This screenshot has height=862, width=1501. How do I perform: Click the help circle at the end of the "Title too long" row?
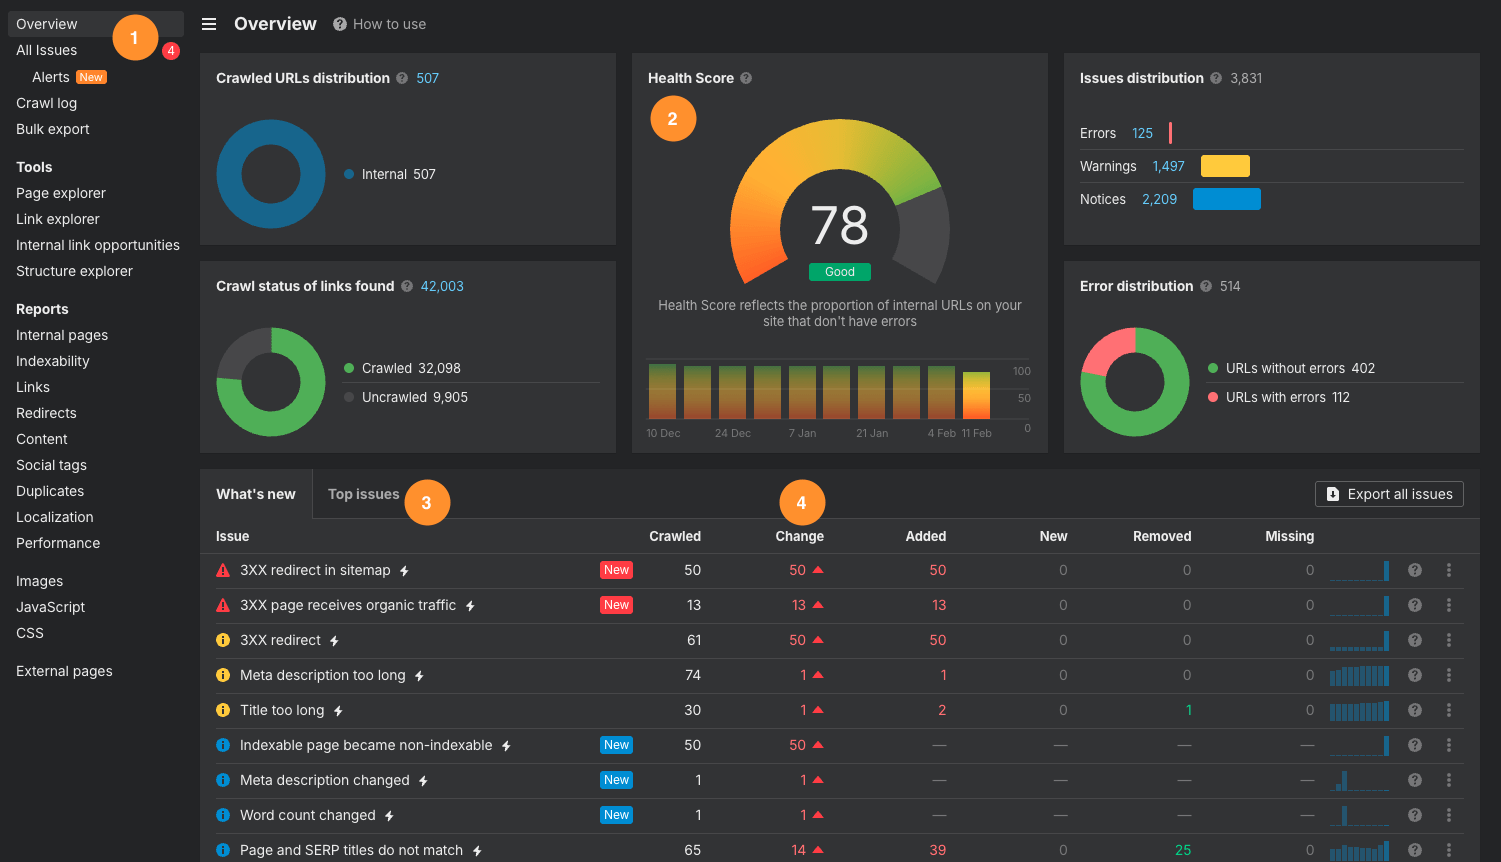1415,710
